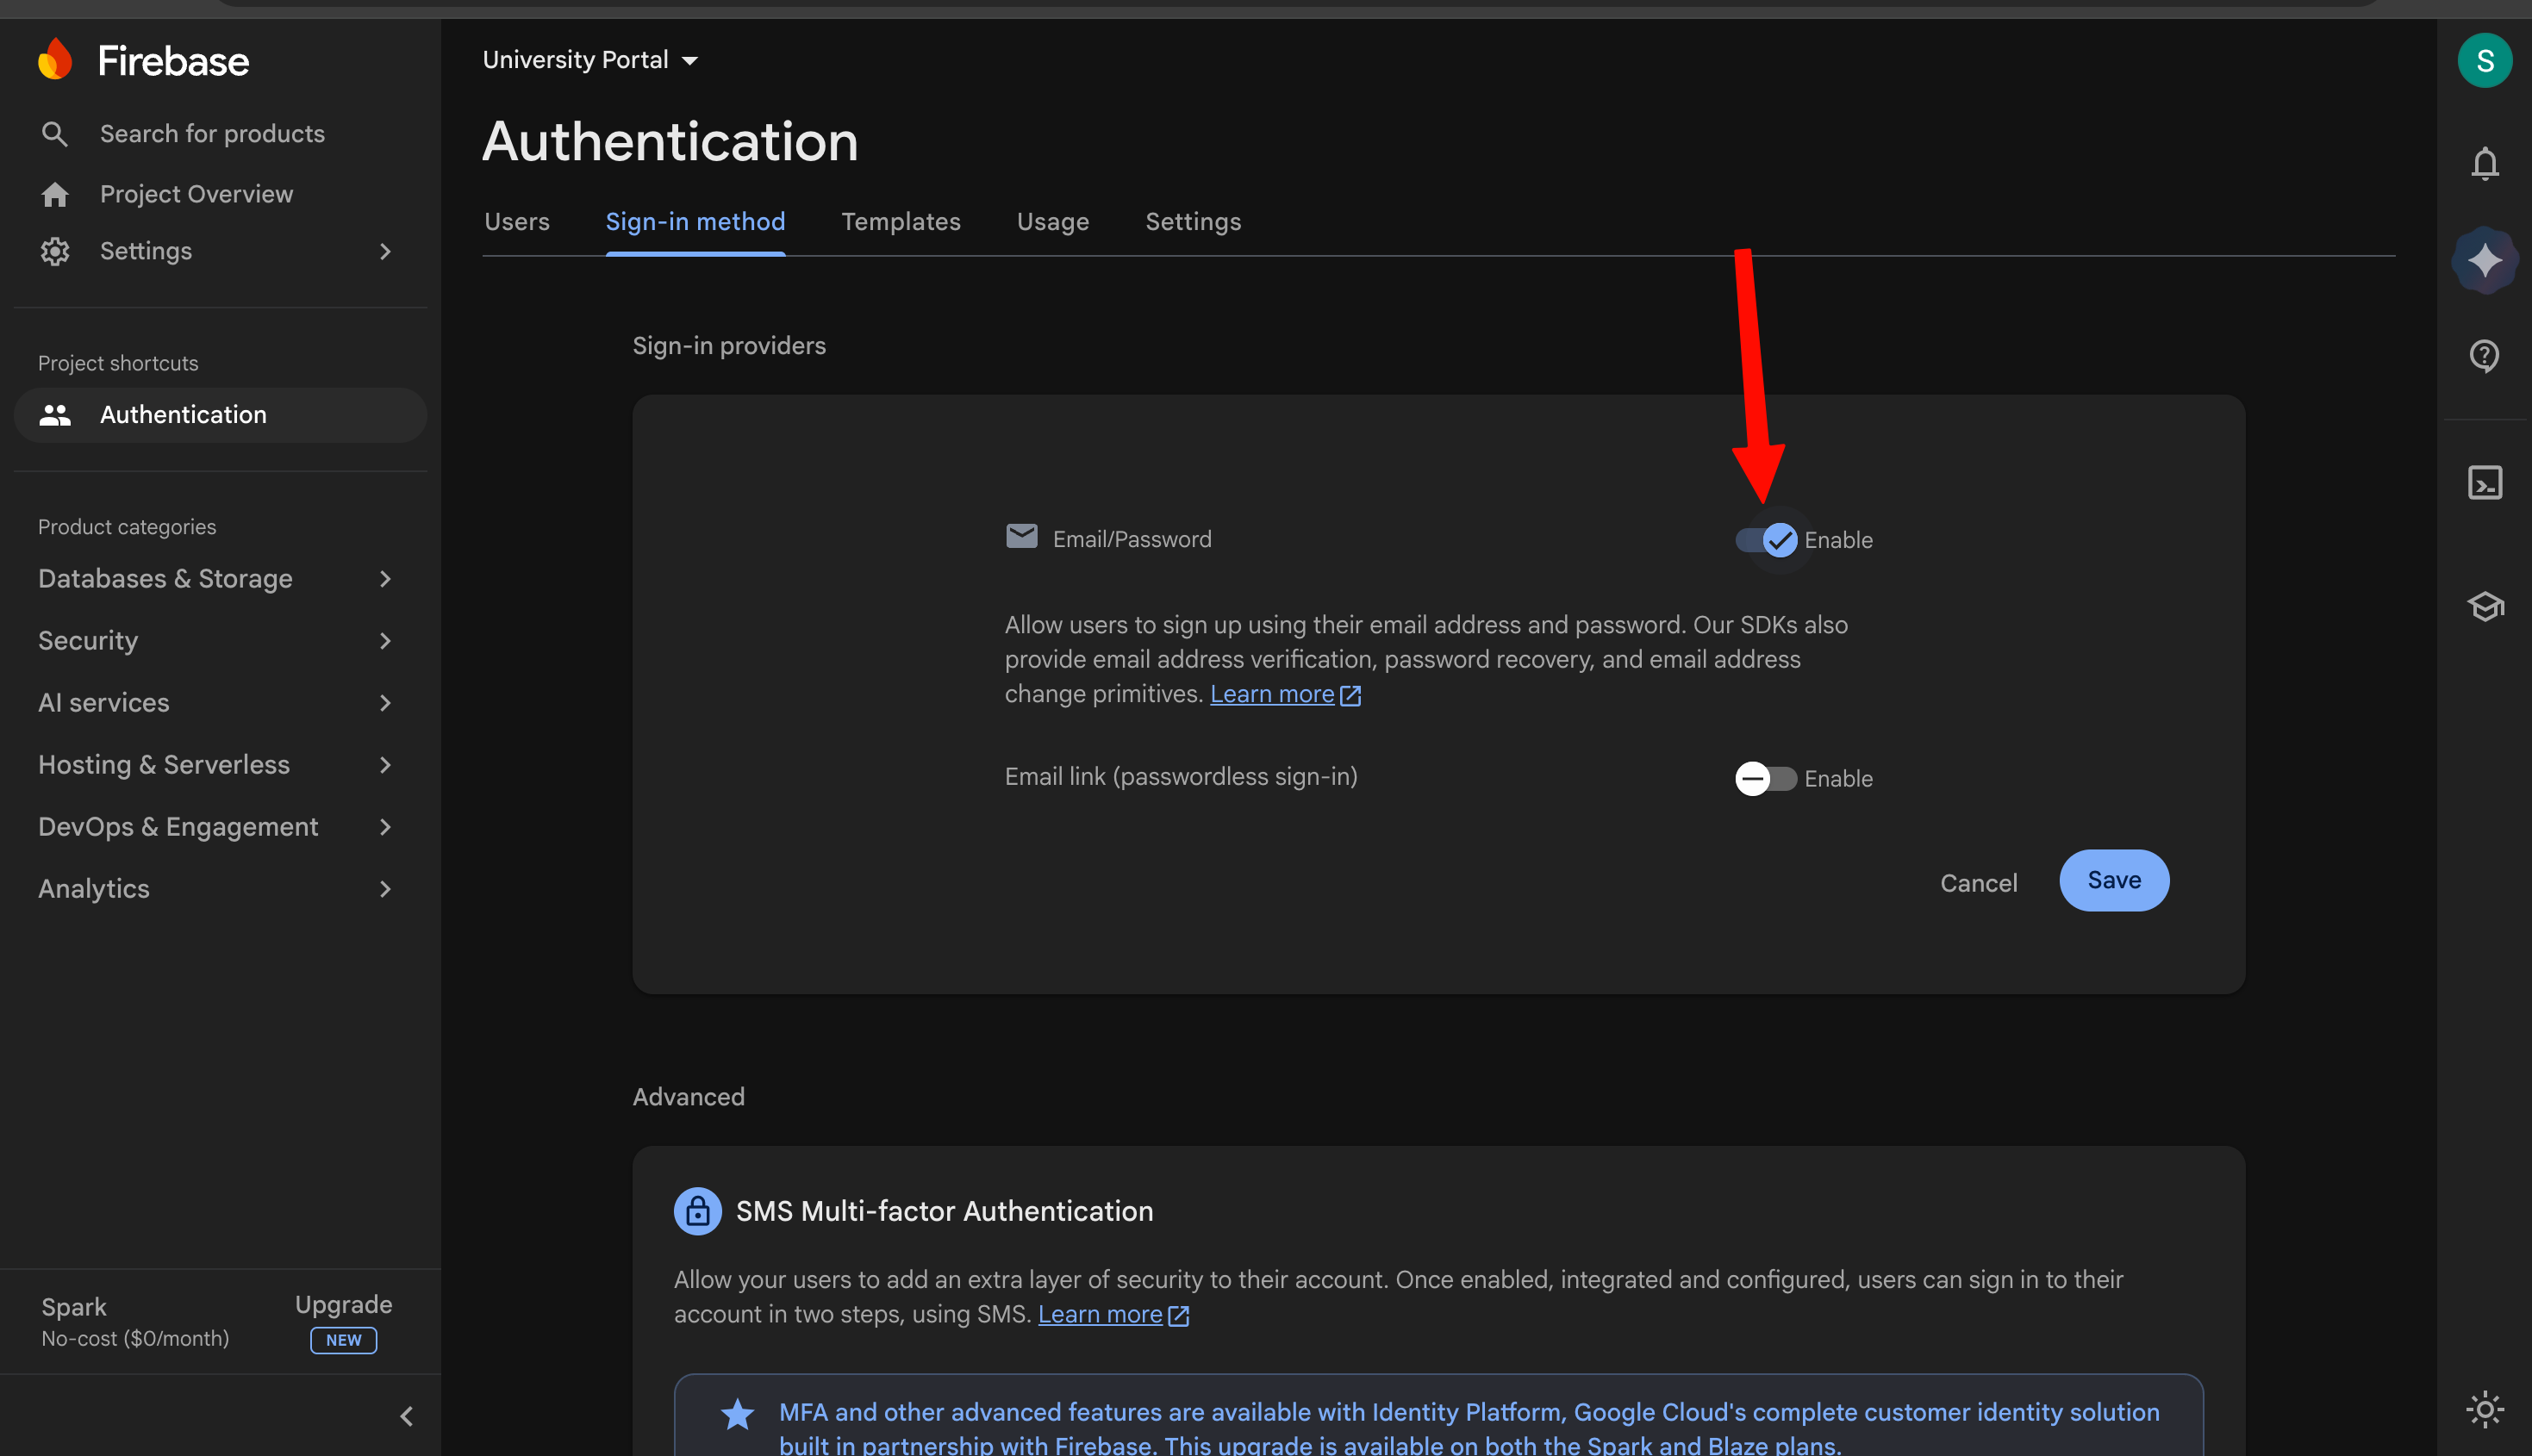Open account avatar S
This screenshot has width=2532, height=1456.
2485,60
